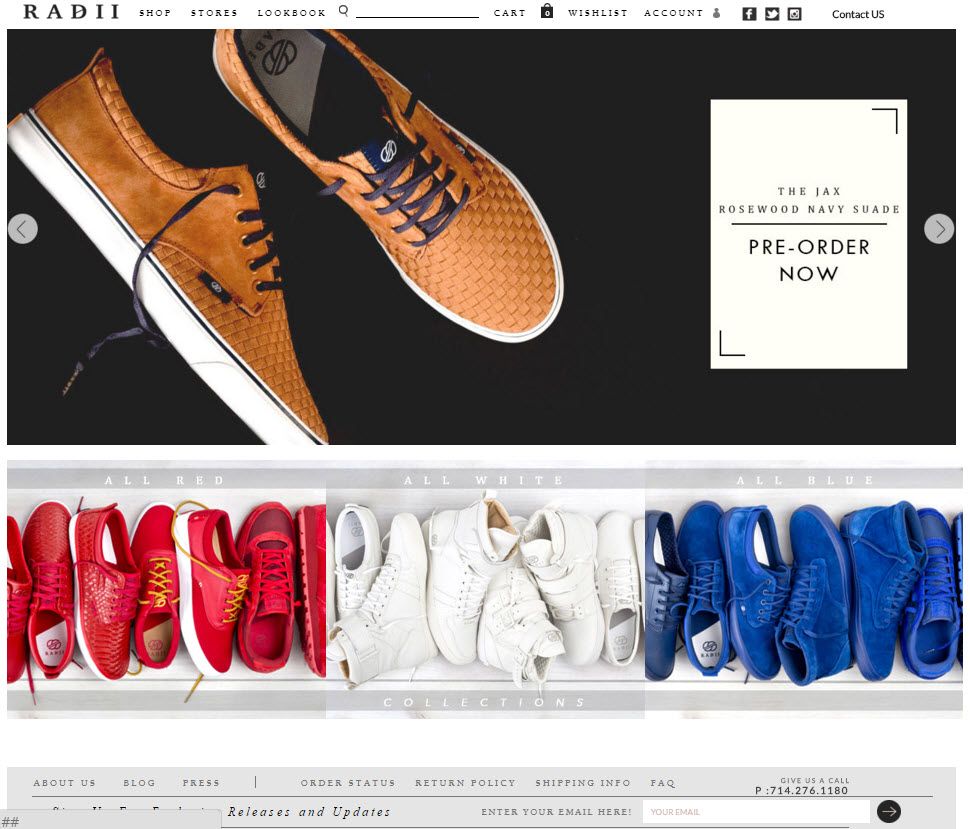Viewport: 970px width, 829px height.
Task: View the RETURN POLICY page
Action: (465, 783)
